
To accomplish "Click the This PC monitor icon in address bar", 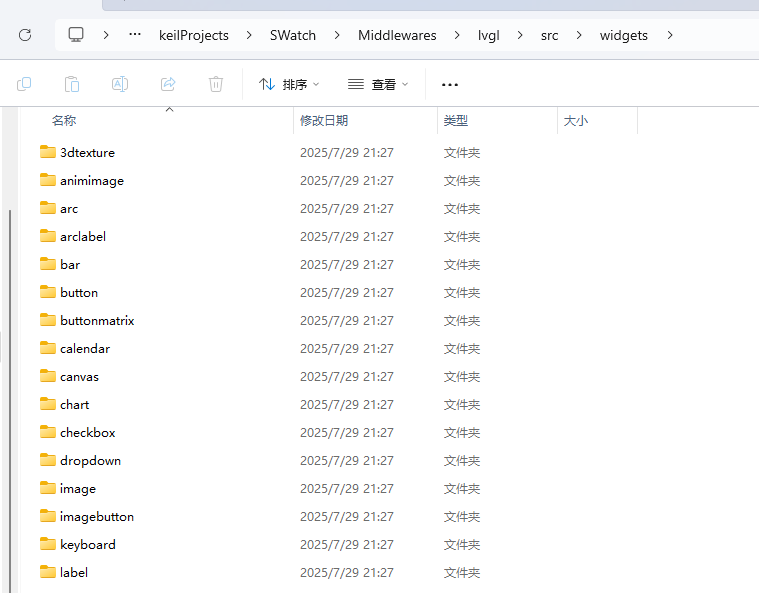I will point(76,35).
